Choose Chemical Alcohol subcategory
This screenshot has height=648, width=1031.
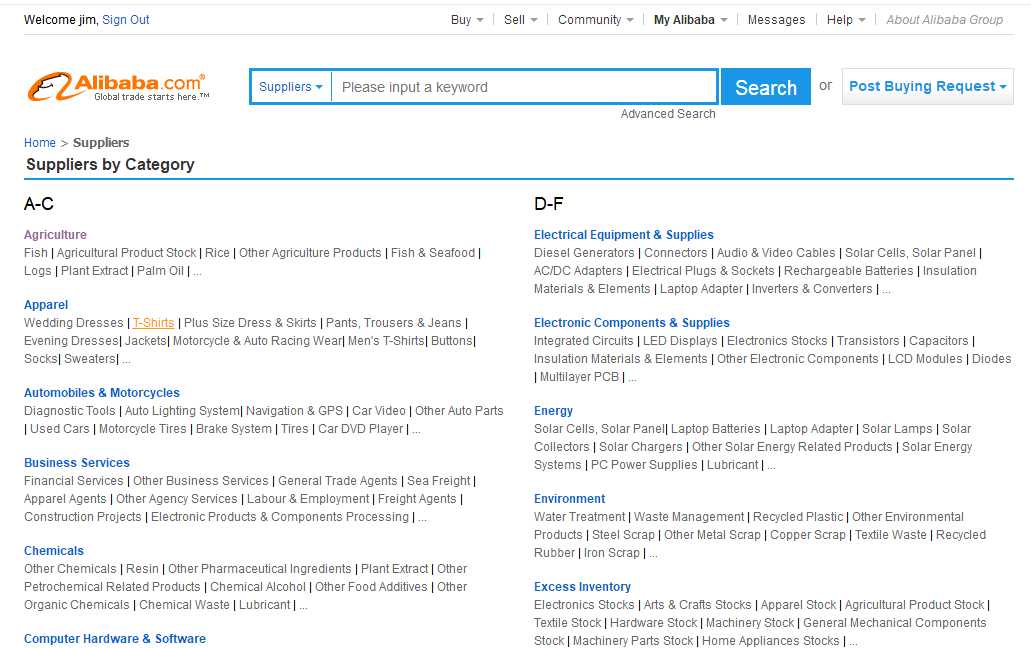[x=258, y=587]
